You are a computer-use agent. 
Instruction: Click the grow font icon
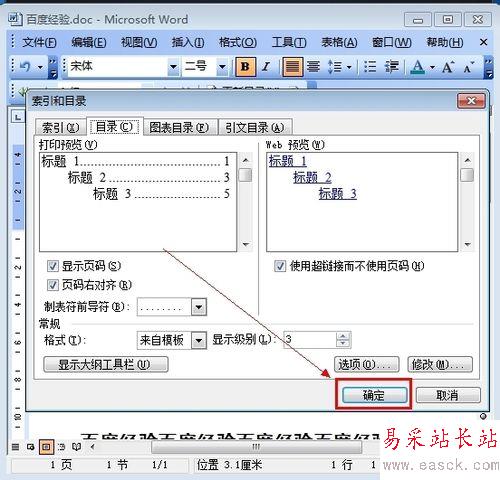[448, 67]
